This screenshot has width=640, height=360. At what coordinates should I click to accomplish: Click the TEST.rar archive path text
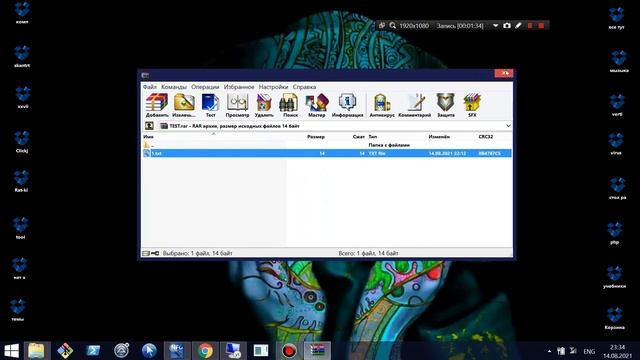pyautogui.click(x=234, y=126)
